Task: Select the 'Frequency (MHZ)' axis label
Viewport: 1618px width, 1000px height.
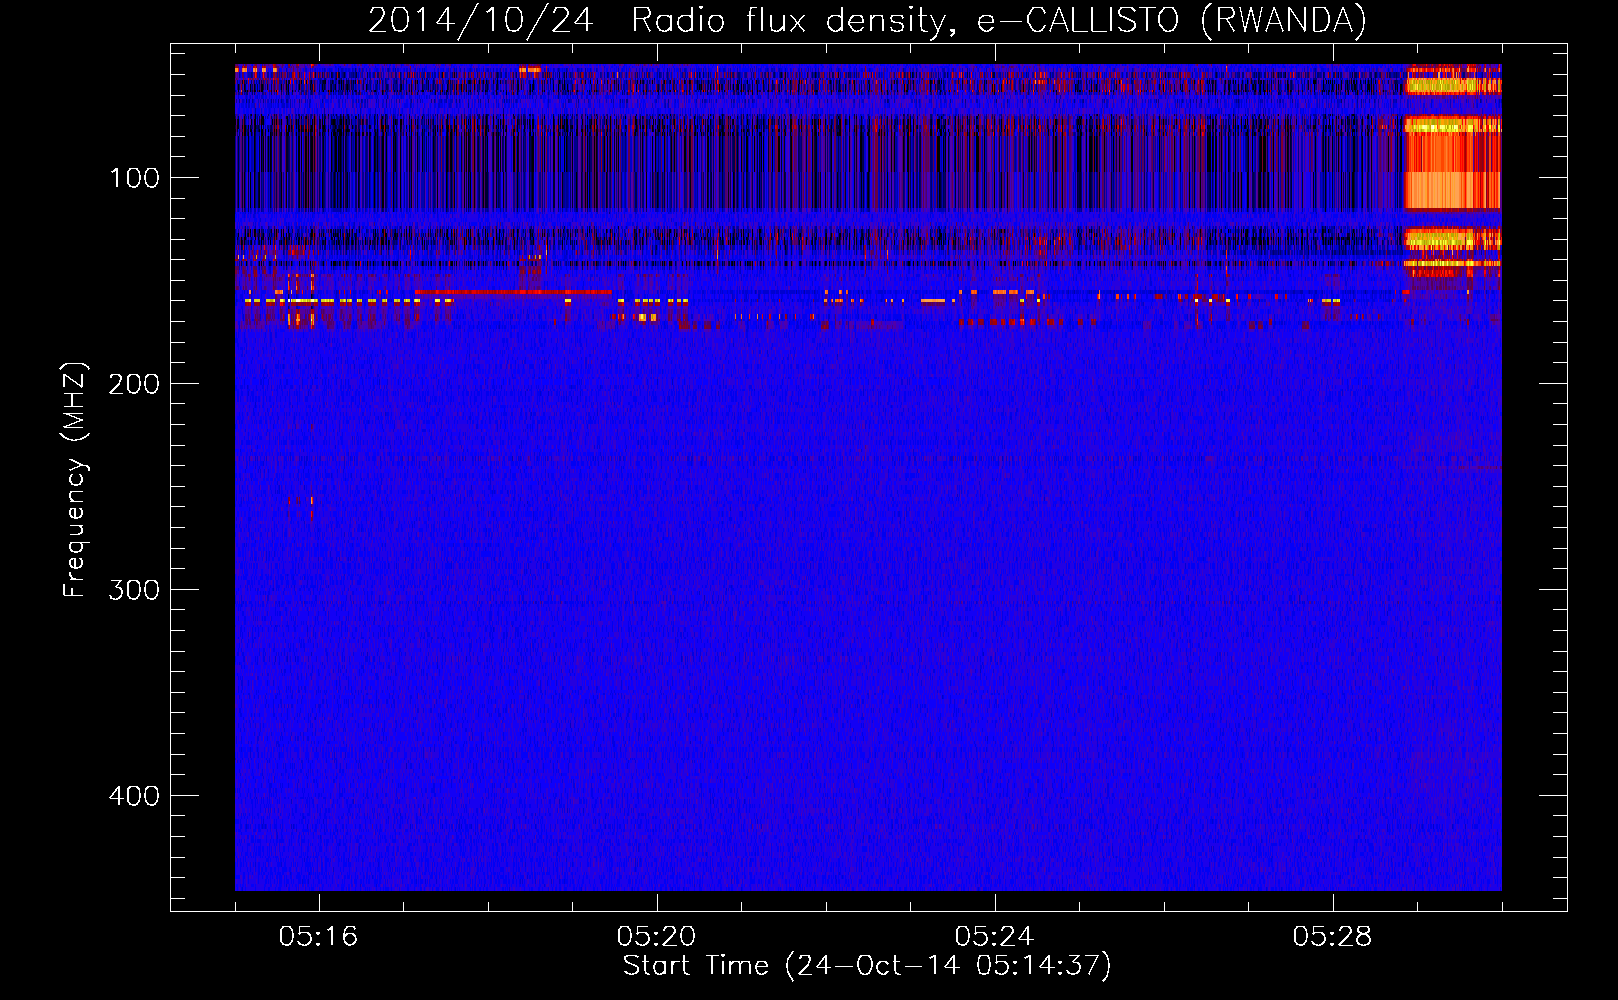Action: pos(75,480)
